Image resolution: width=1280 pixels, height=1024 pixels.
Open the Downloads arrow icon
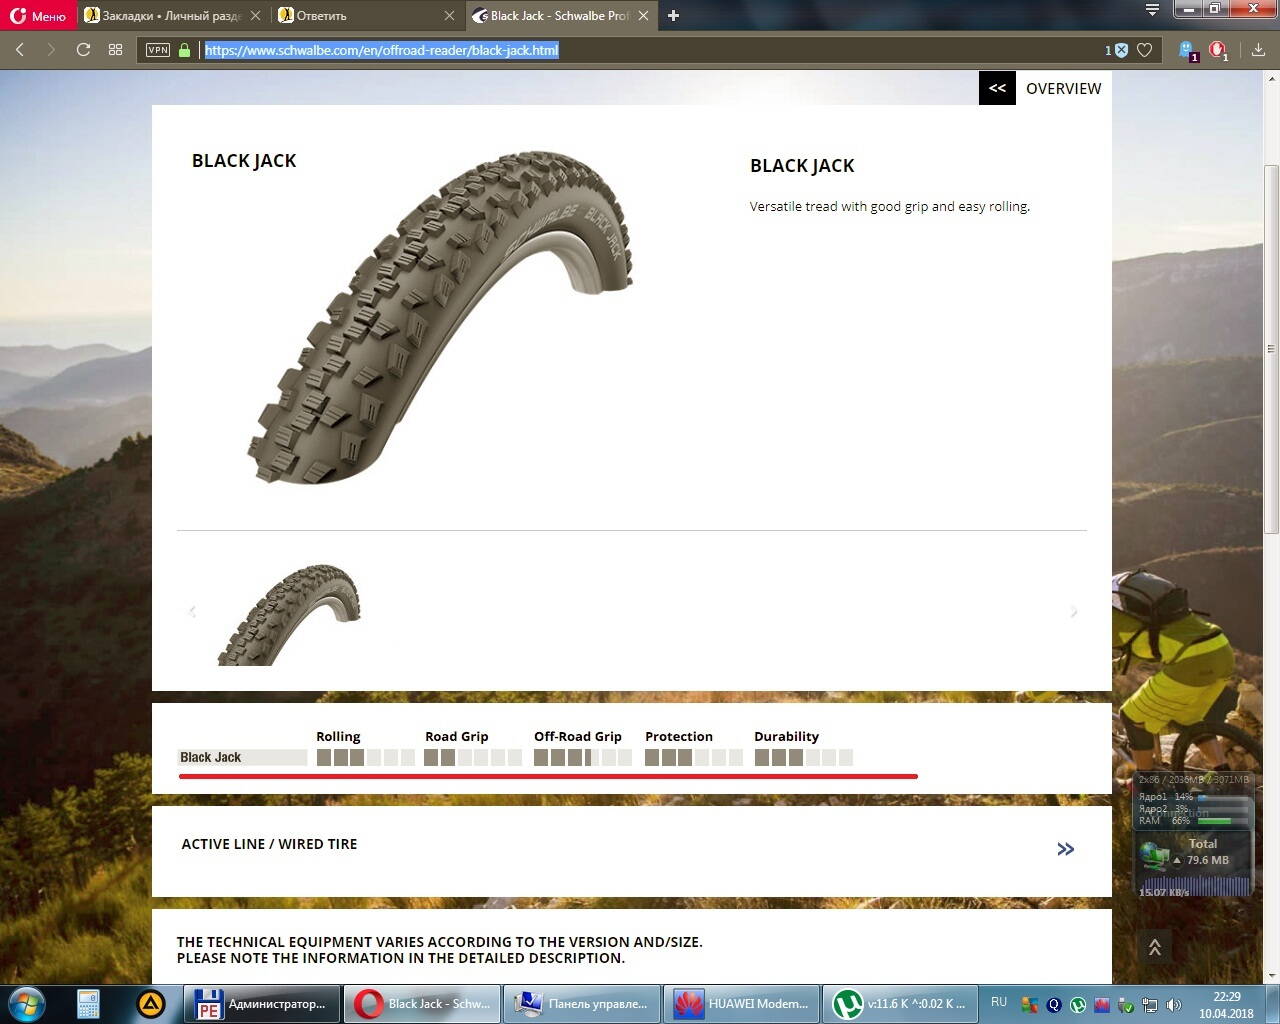pos(1258,50)
